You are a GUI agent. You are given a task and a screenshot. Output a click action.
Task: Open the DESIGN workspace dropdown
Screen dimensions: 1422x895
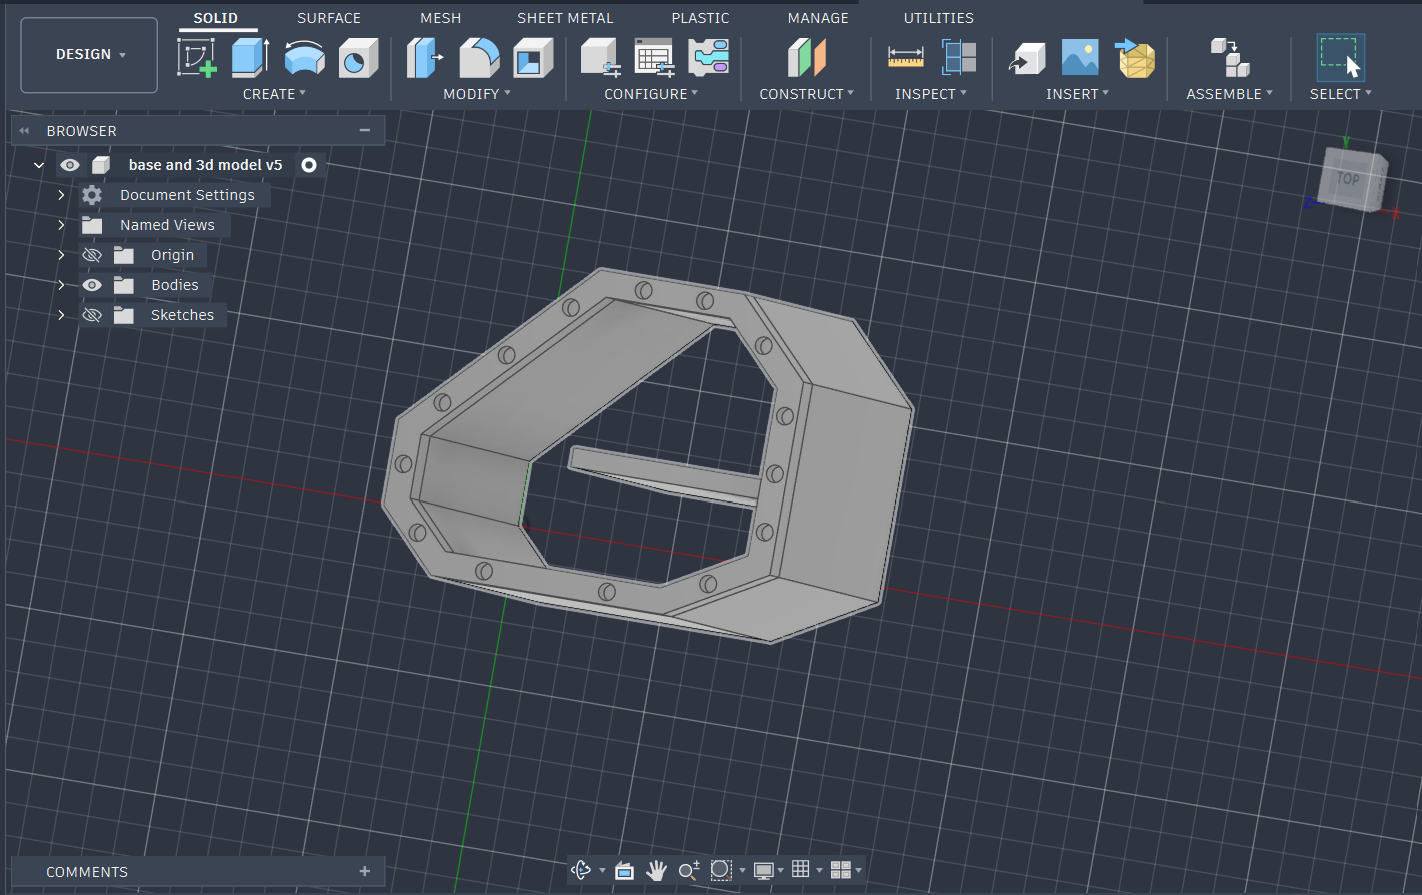(x=89, y=55)
